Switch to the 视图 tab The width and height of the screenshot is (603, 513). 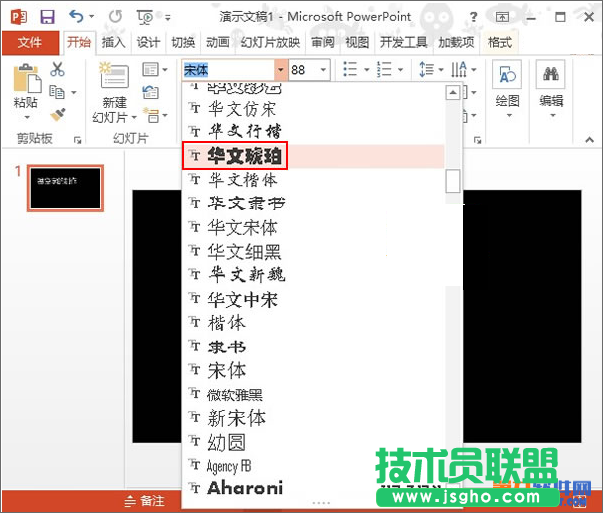pyautogui.click(x=357, y=42)
